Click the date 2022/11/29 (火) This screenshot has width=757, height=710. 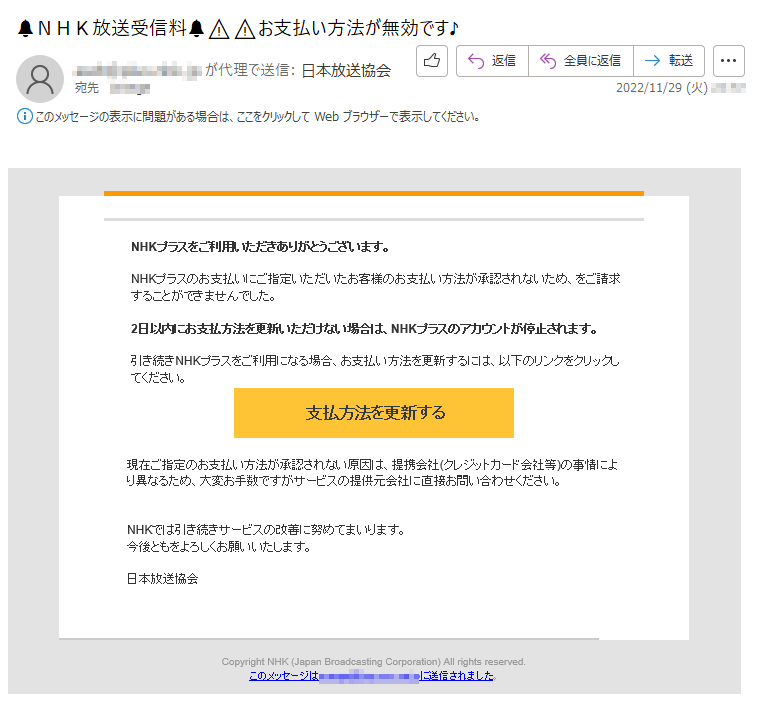pyautogui.click(x=661, y=88)
